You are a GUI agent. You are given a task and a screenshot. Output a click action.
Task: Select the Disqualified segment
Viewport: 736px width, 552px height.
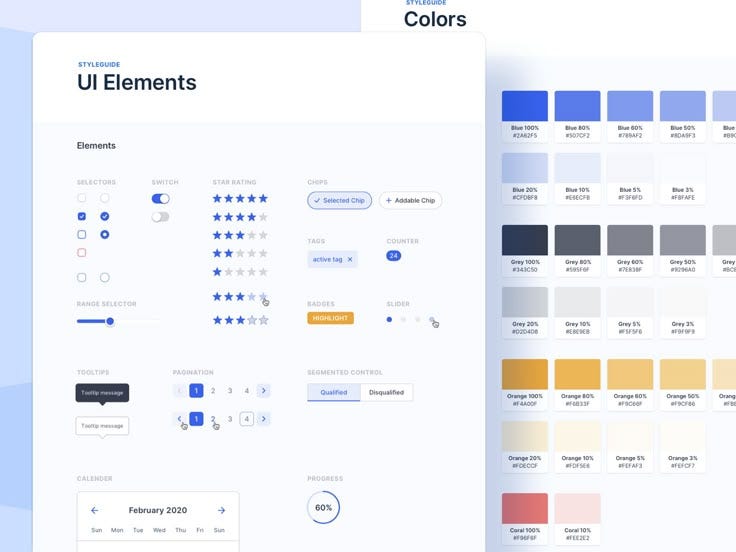(386, 392)
